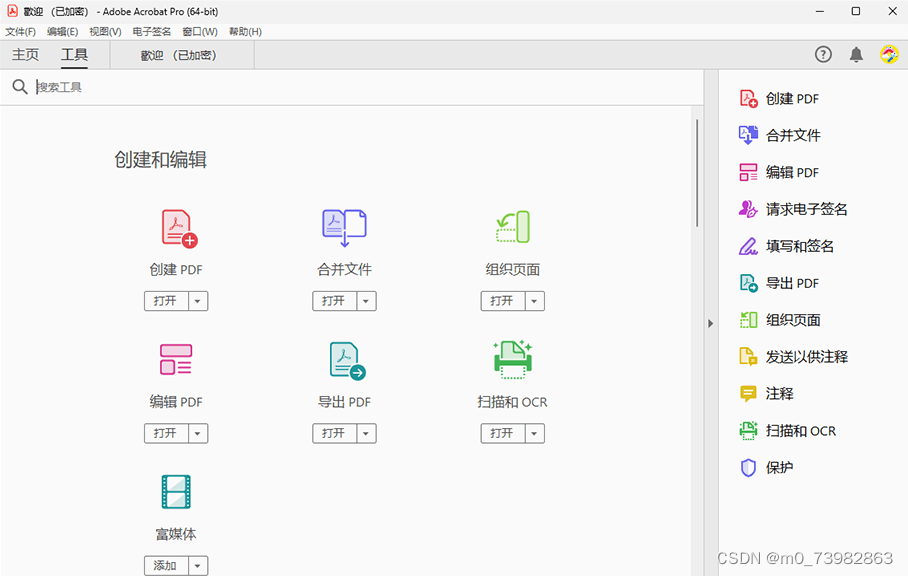Click 打开 button under 编辑 PDF
This screenshot has width=908, height=576.
coord(166,434)
